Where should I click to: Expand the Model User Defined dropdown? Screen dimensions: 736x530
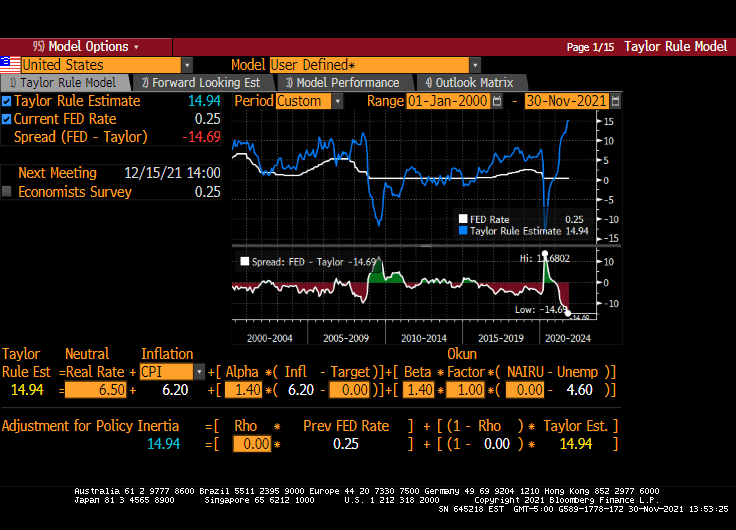pos(475,65)
